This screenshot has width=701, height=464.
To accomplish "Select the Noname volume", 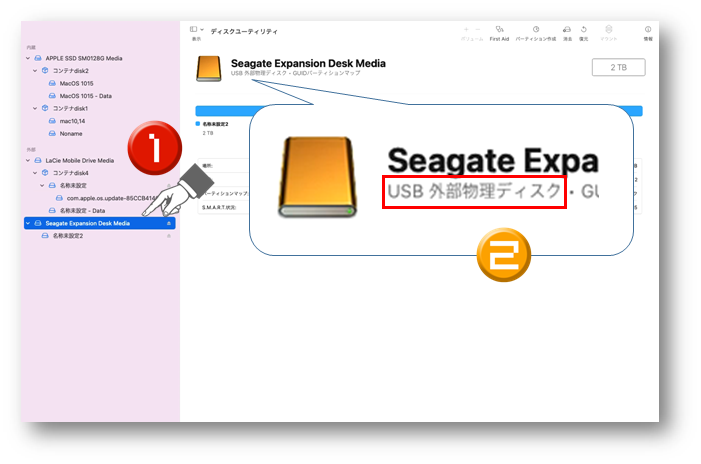I will tap(71, 133).
